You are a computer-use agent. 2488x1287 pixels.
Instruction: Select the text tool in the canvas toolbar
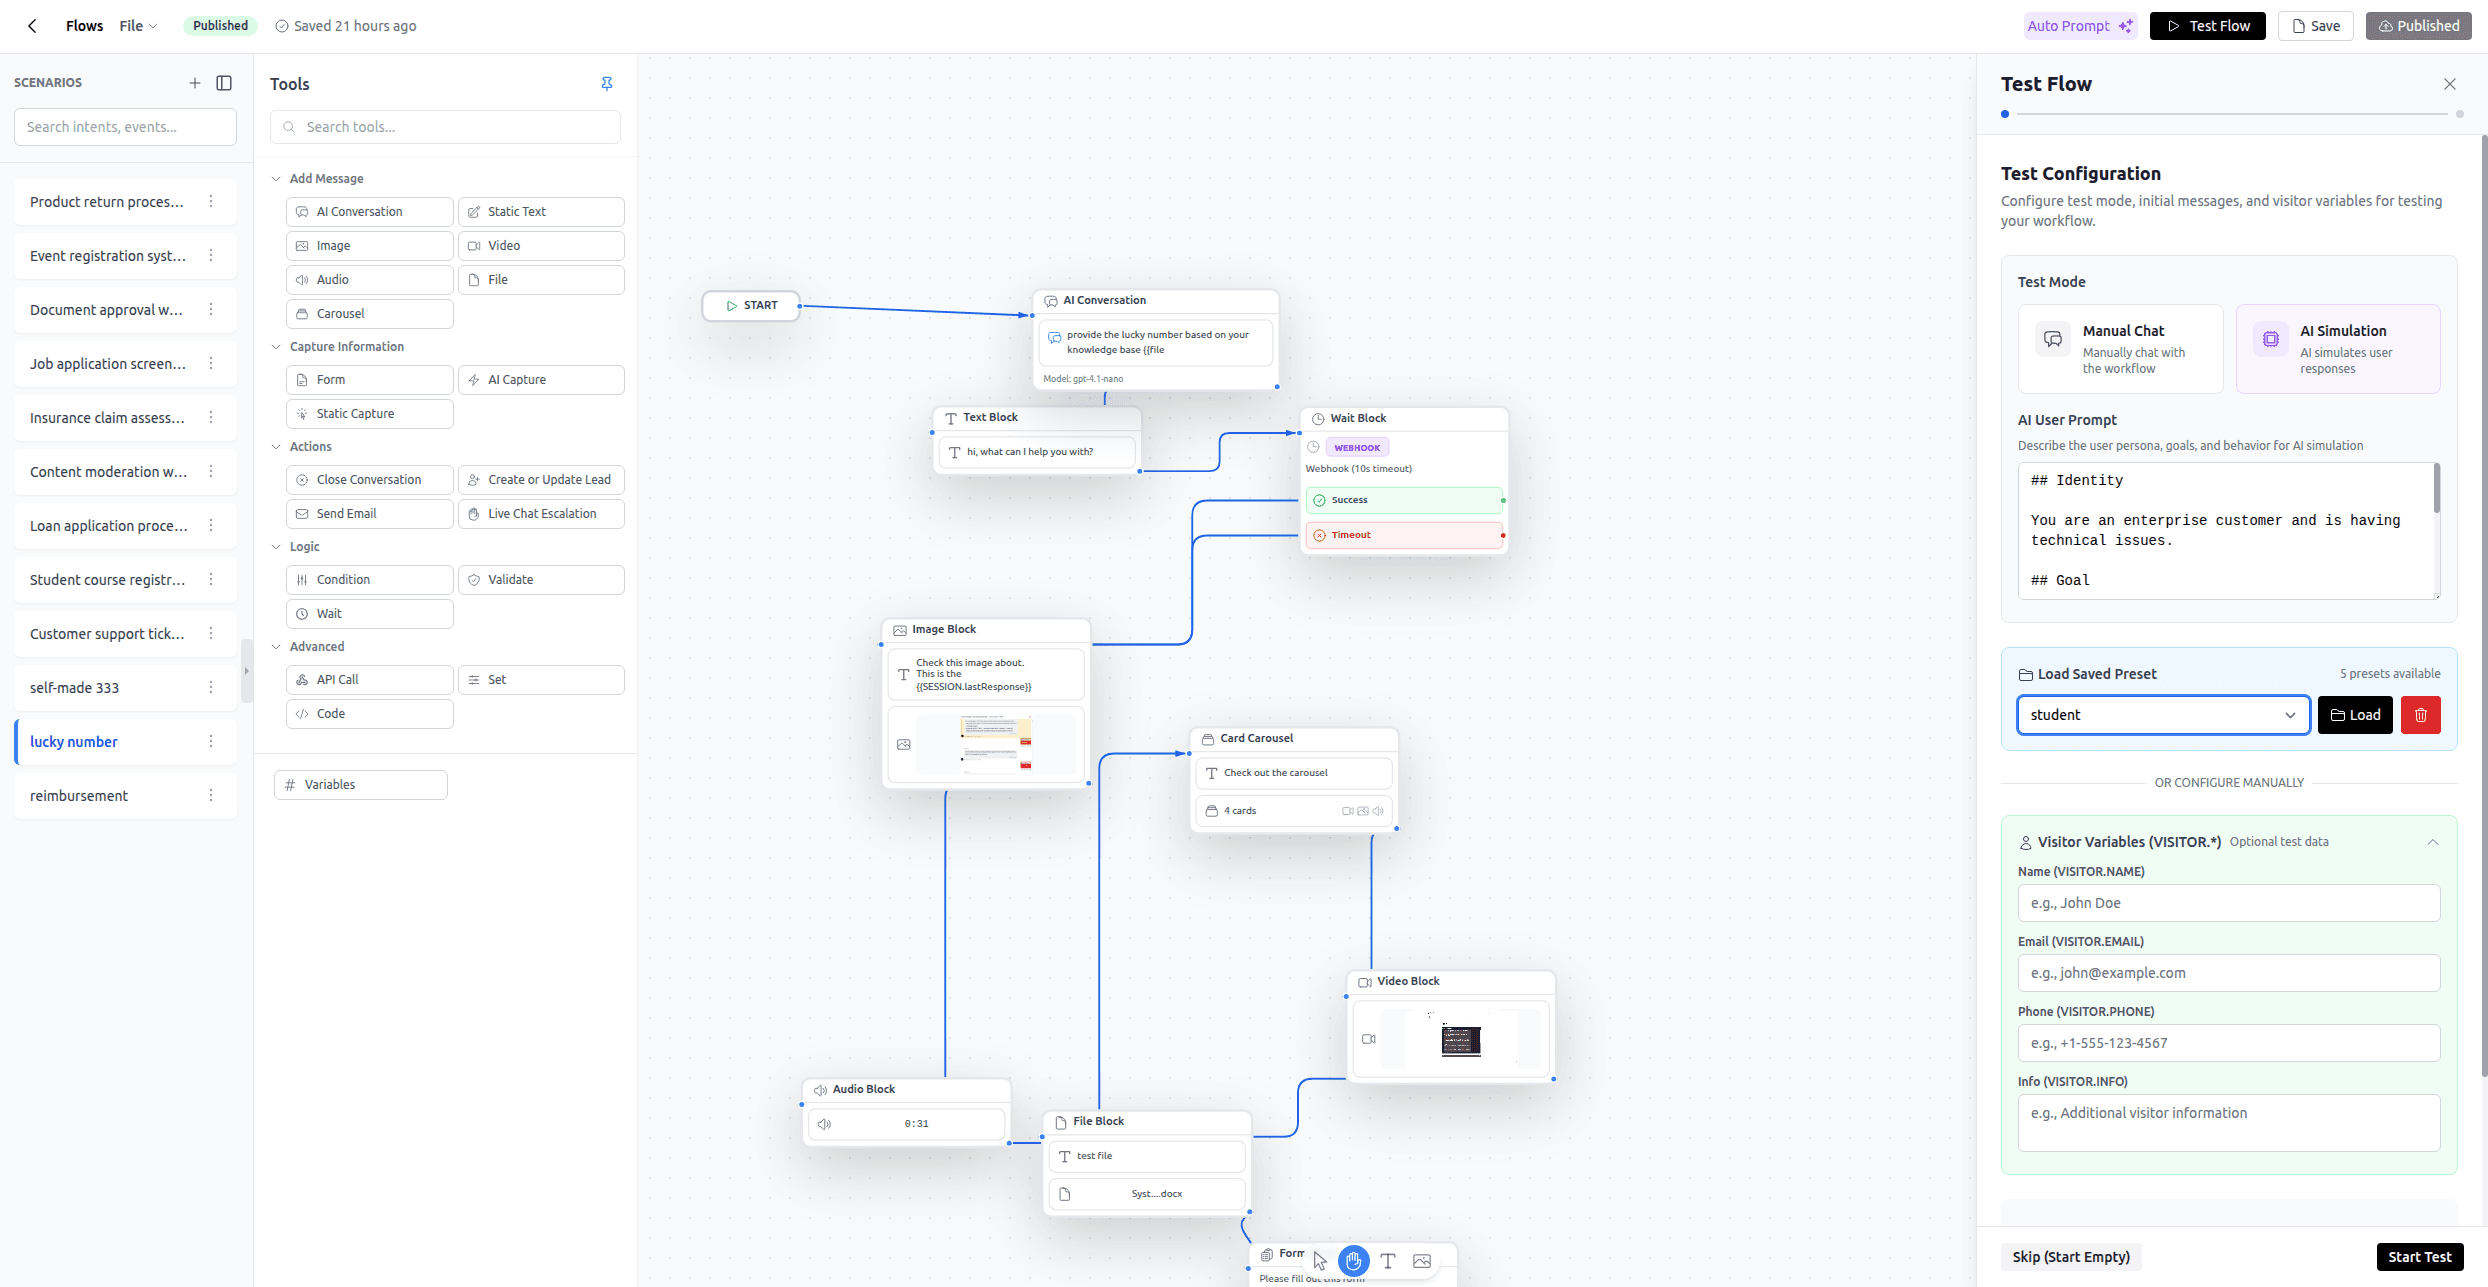[1387, 1261]
